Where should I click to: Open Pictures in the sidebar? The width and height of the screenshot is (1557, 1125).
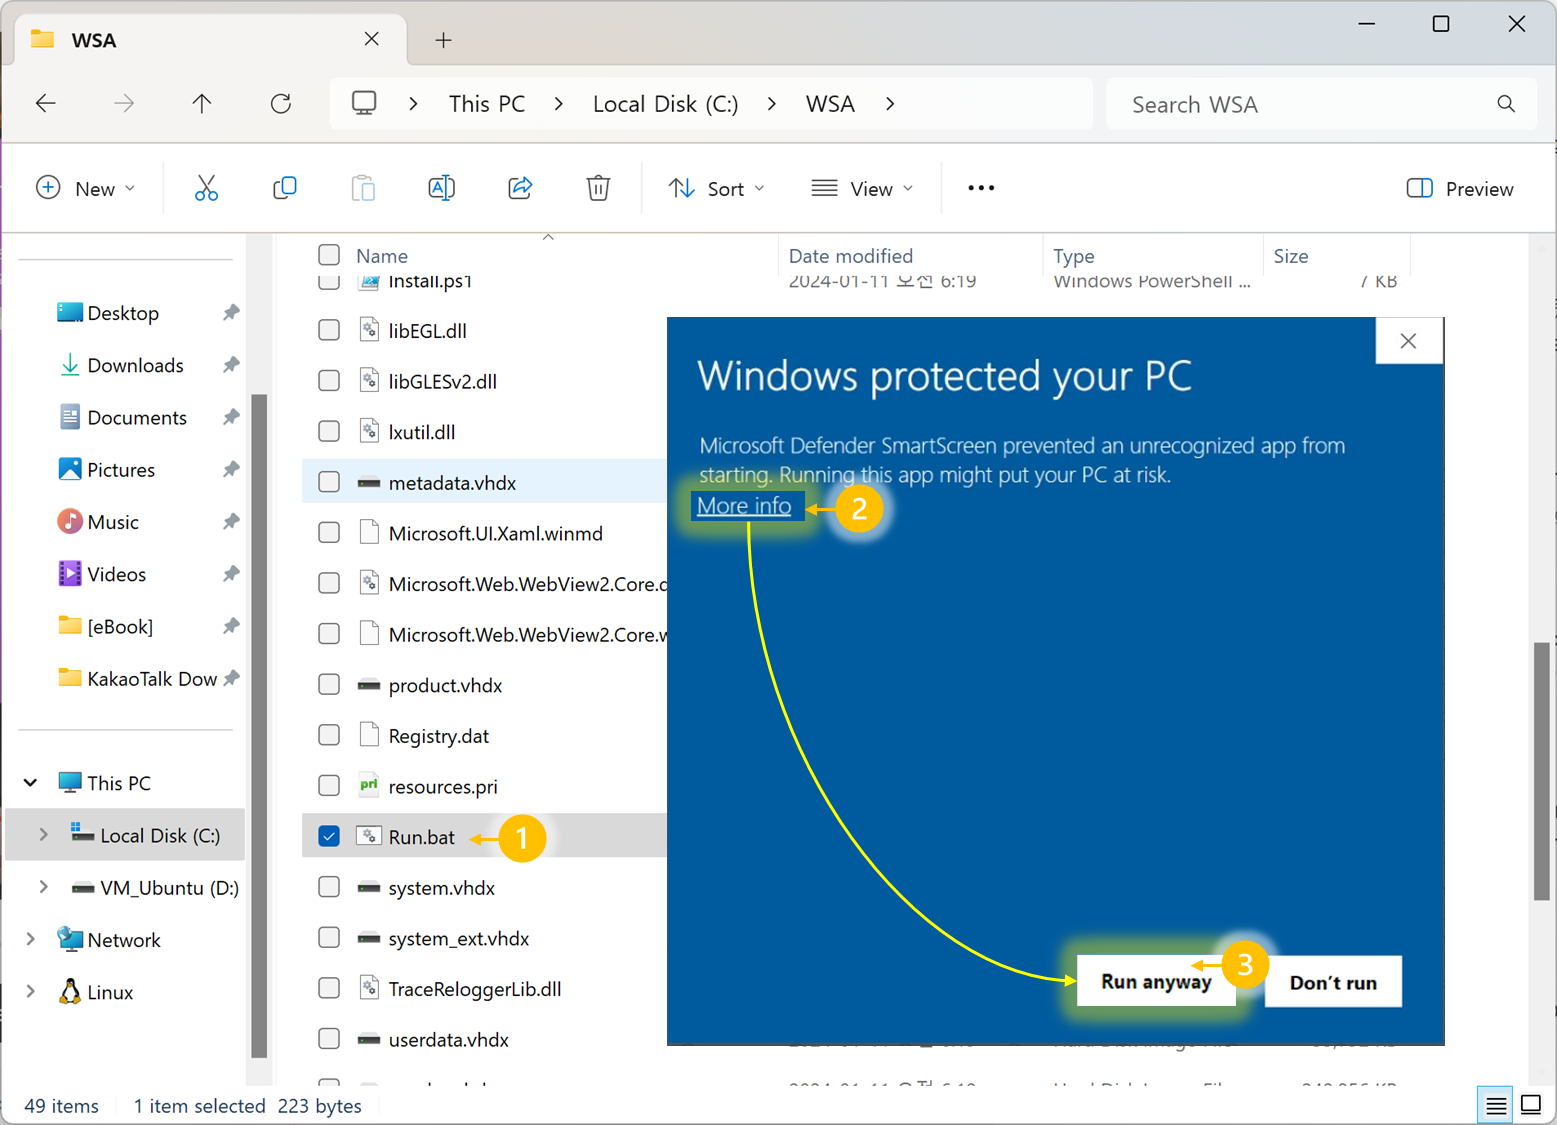121,469
